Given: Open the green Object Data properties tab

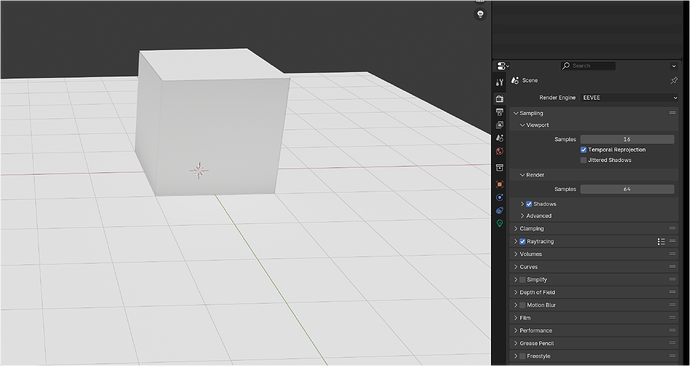Looking at the screenshot, I should point(499,223).
